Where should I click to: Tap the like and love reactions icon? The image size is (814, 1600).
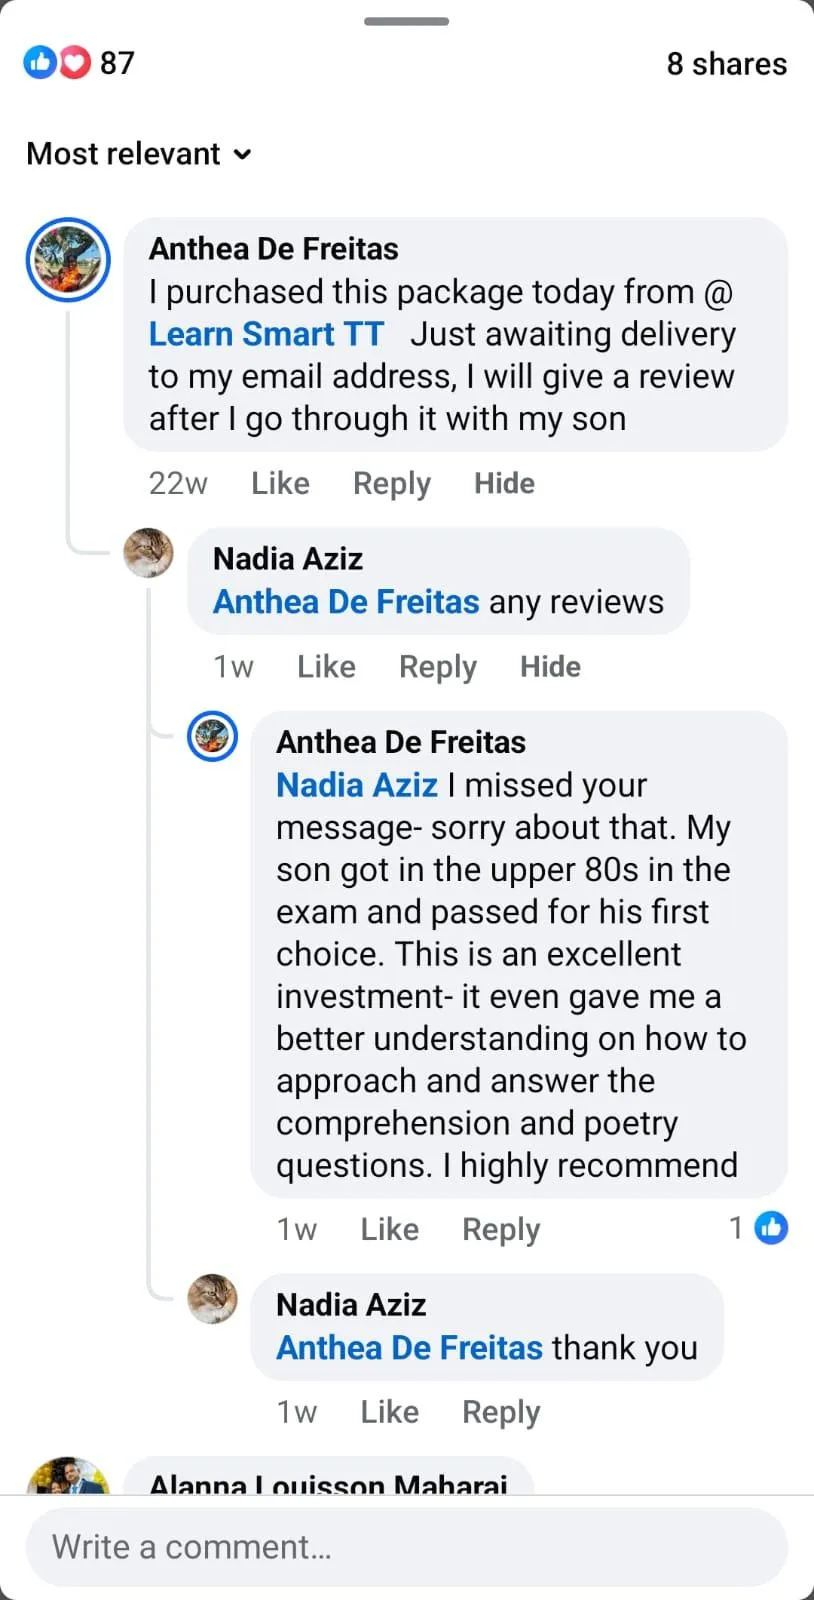point(56,63)
